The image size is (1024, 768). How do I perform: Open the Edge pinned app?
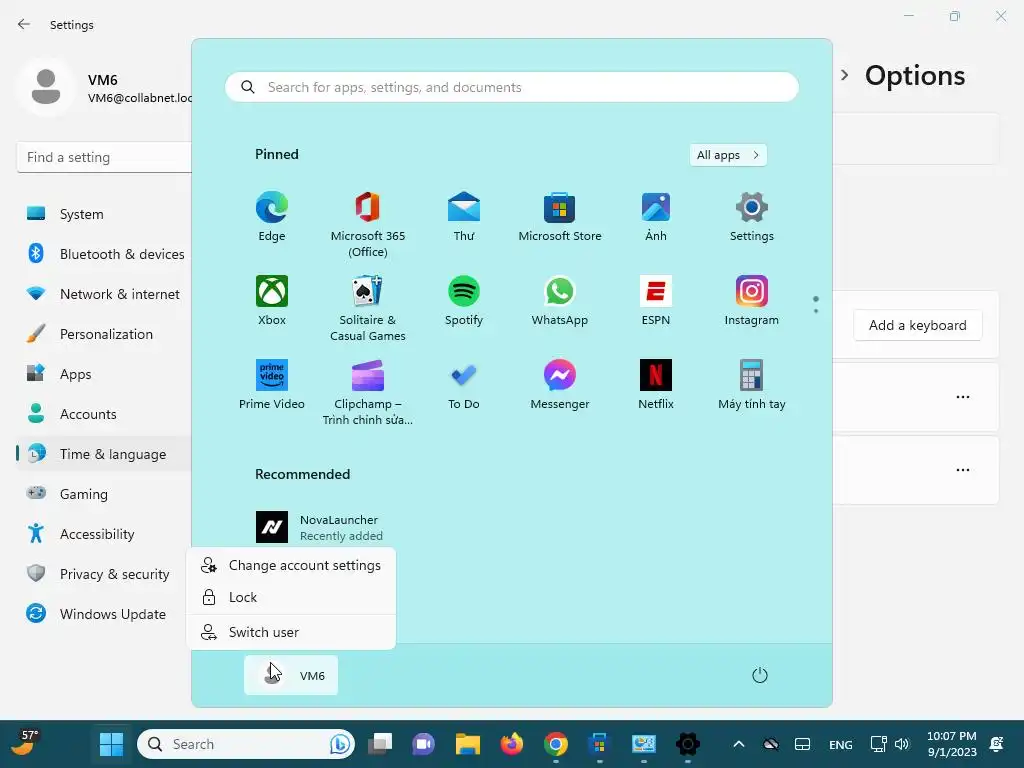click(x=272, y=216)
